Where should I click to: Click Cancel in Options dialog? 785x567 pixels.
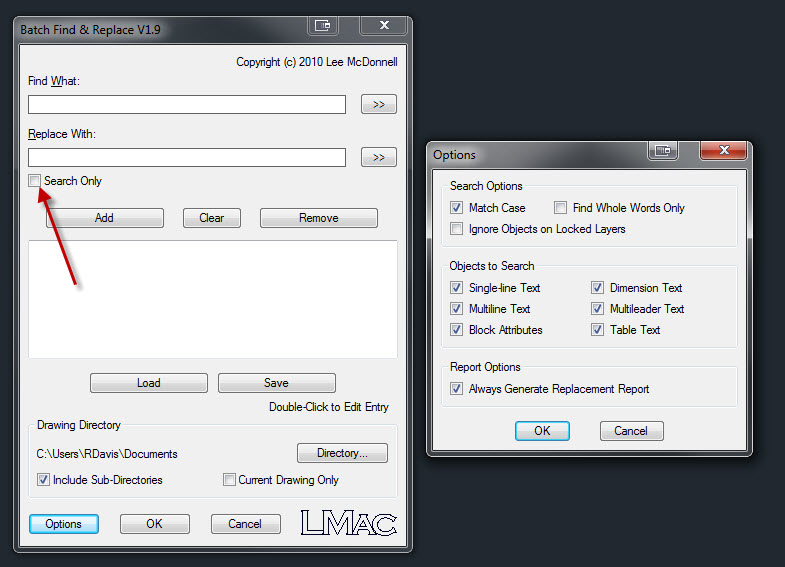pos(631,431)
